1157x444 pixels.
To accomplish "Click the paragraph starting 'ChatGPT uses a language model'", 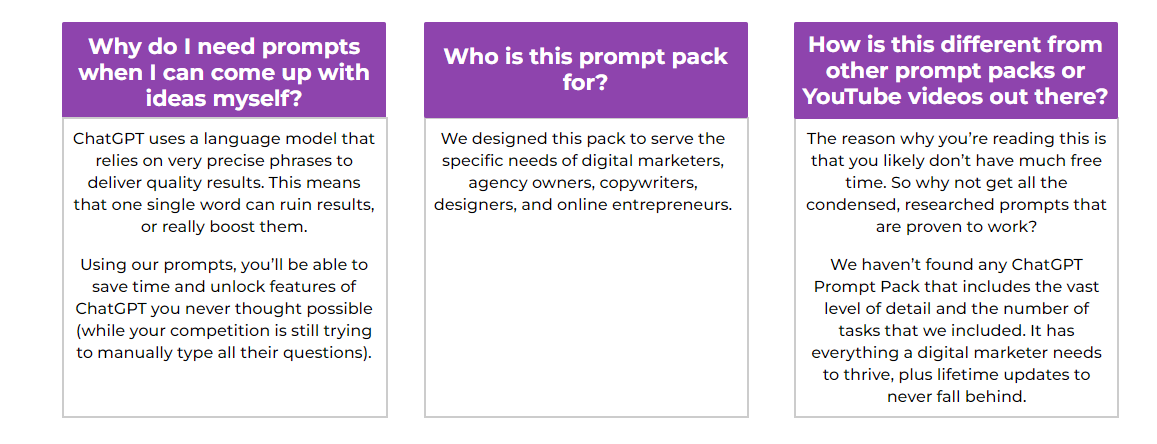I will click(x=224, y=182).
